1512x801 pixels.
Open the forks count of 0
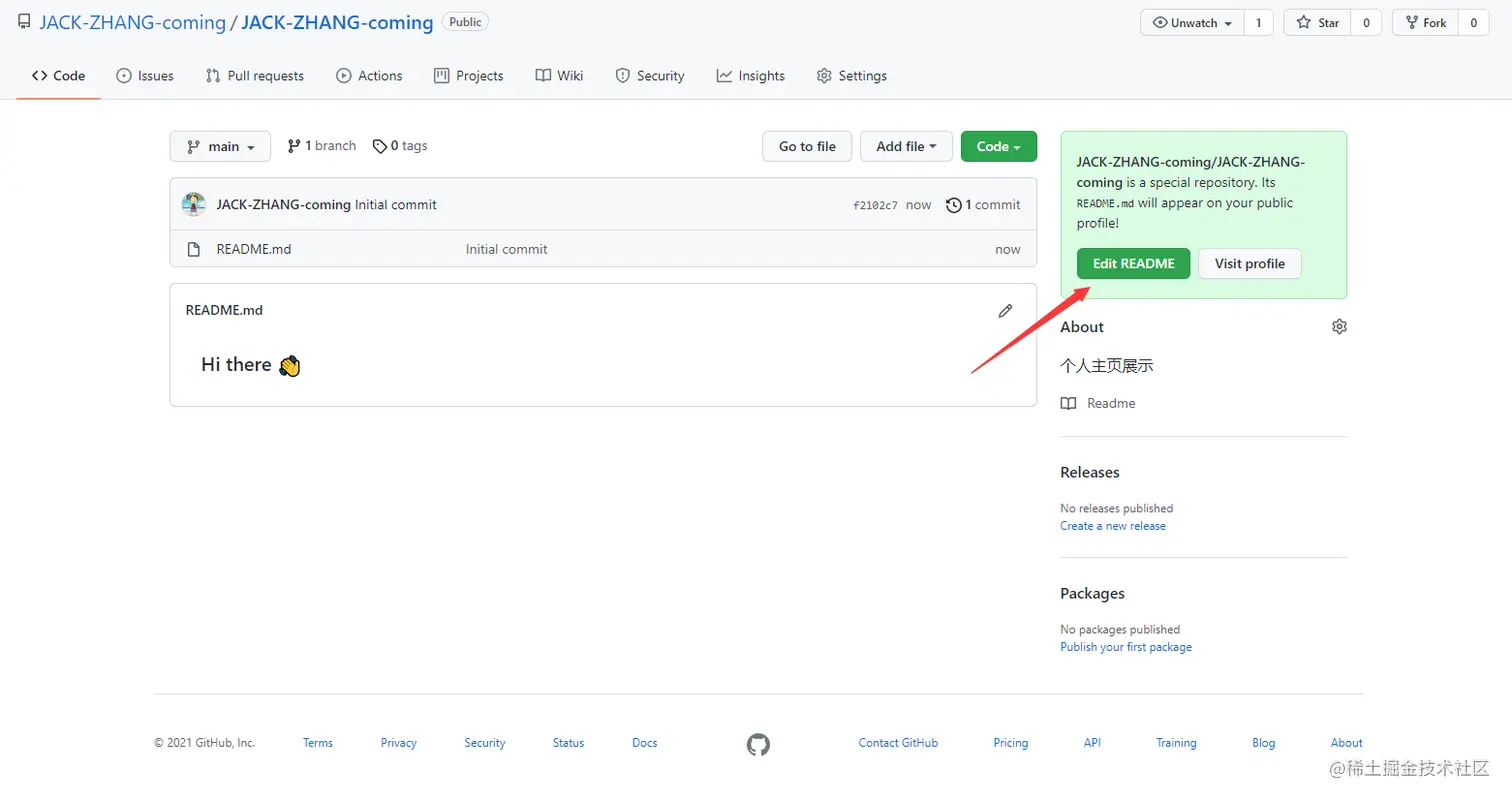click(1473, 23)
